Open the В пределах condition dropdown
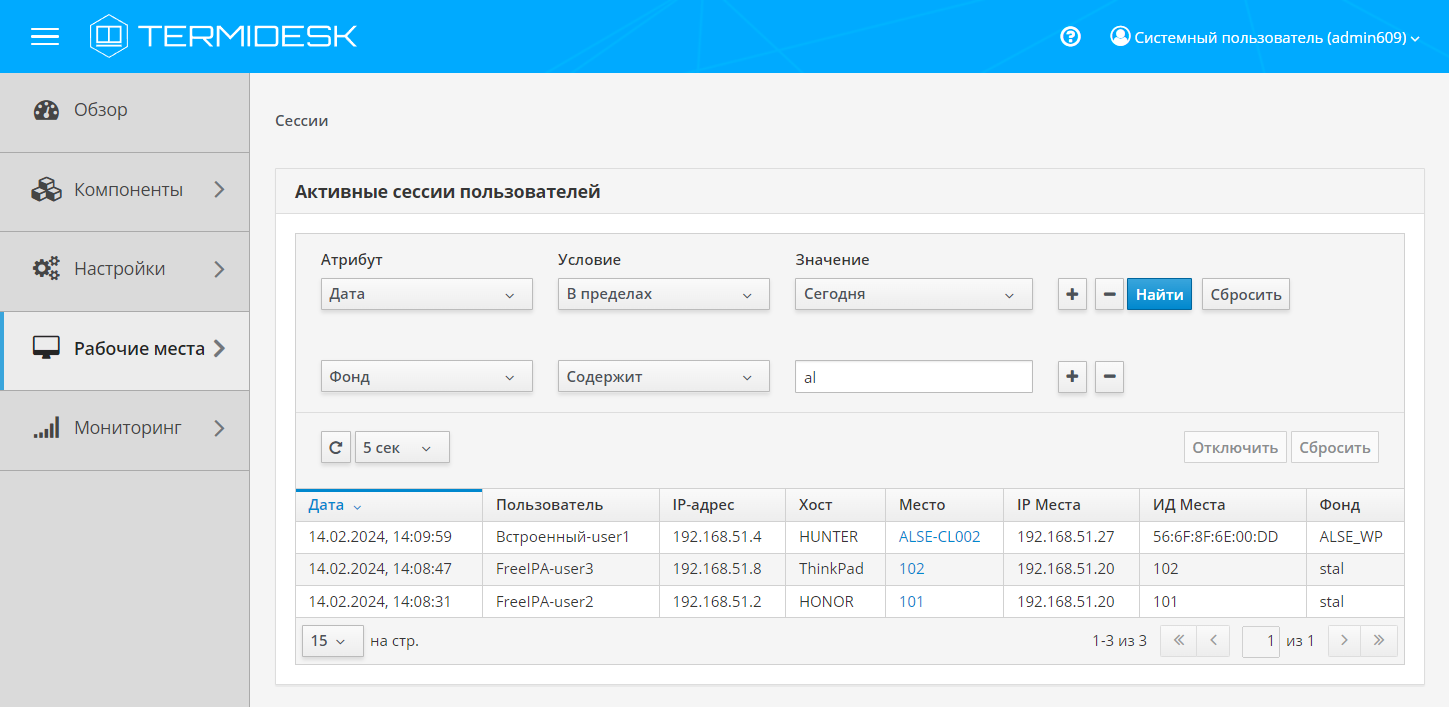 (x=663, y=295)
